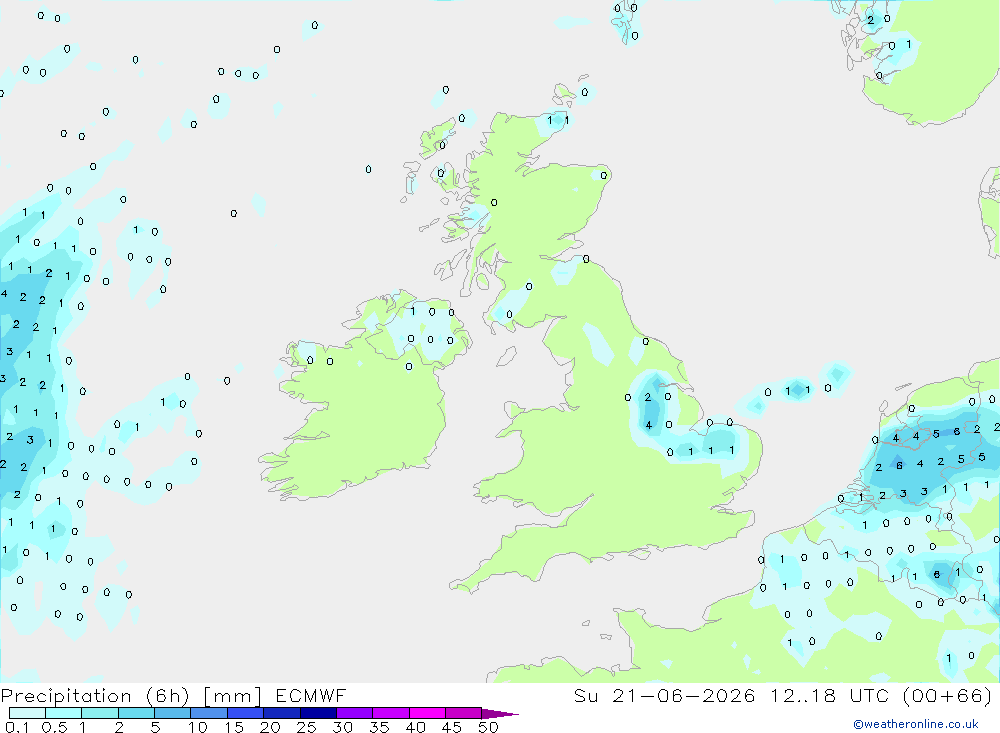
Task: Click the 35–40 mm purple legend swatch
Action: click(x=391, y=713)
